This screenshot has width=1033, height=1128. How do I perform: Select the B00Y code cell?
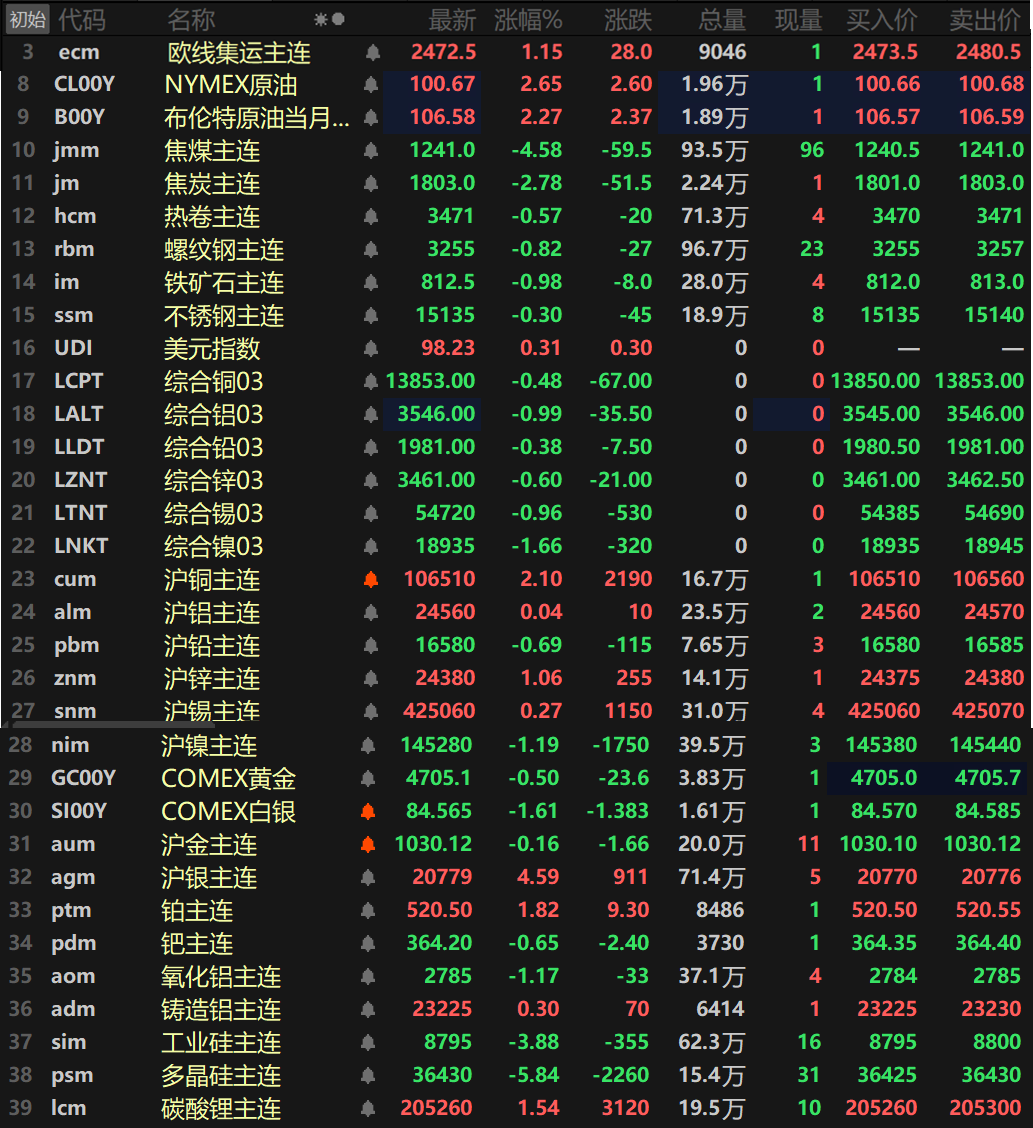click(79, 117)
